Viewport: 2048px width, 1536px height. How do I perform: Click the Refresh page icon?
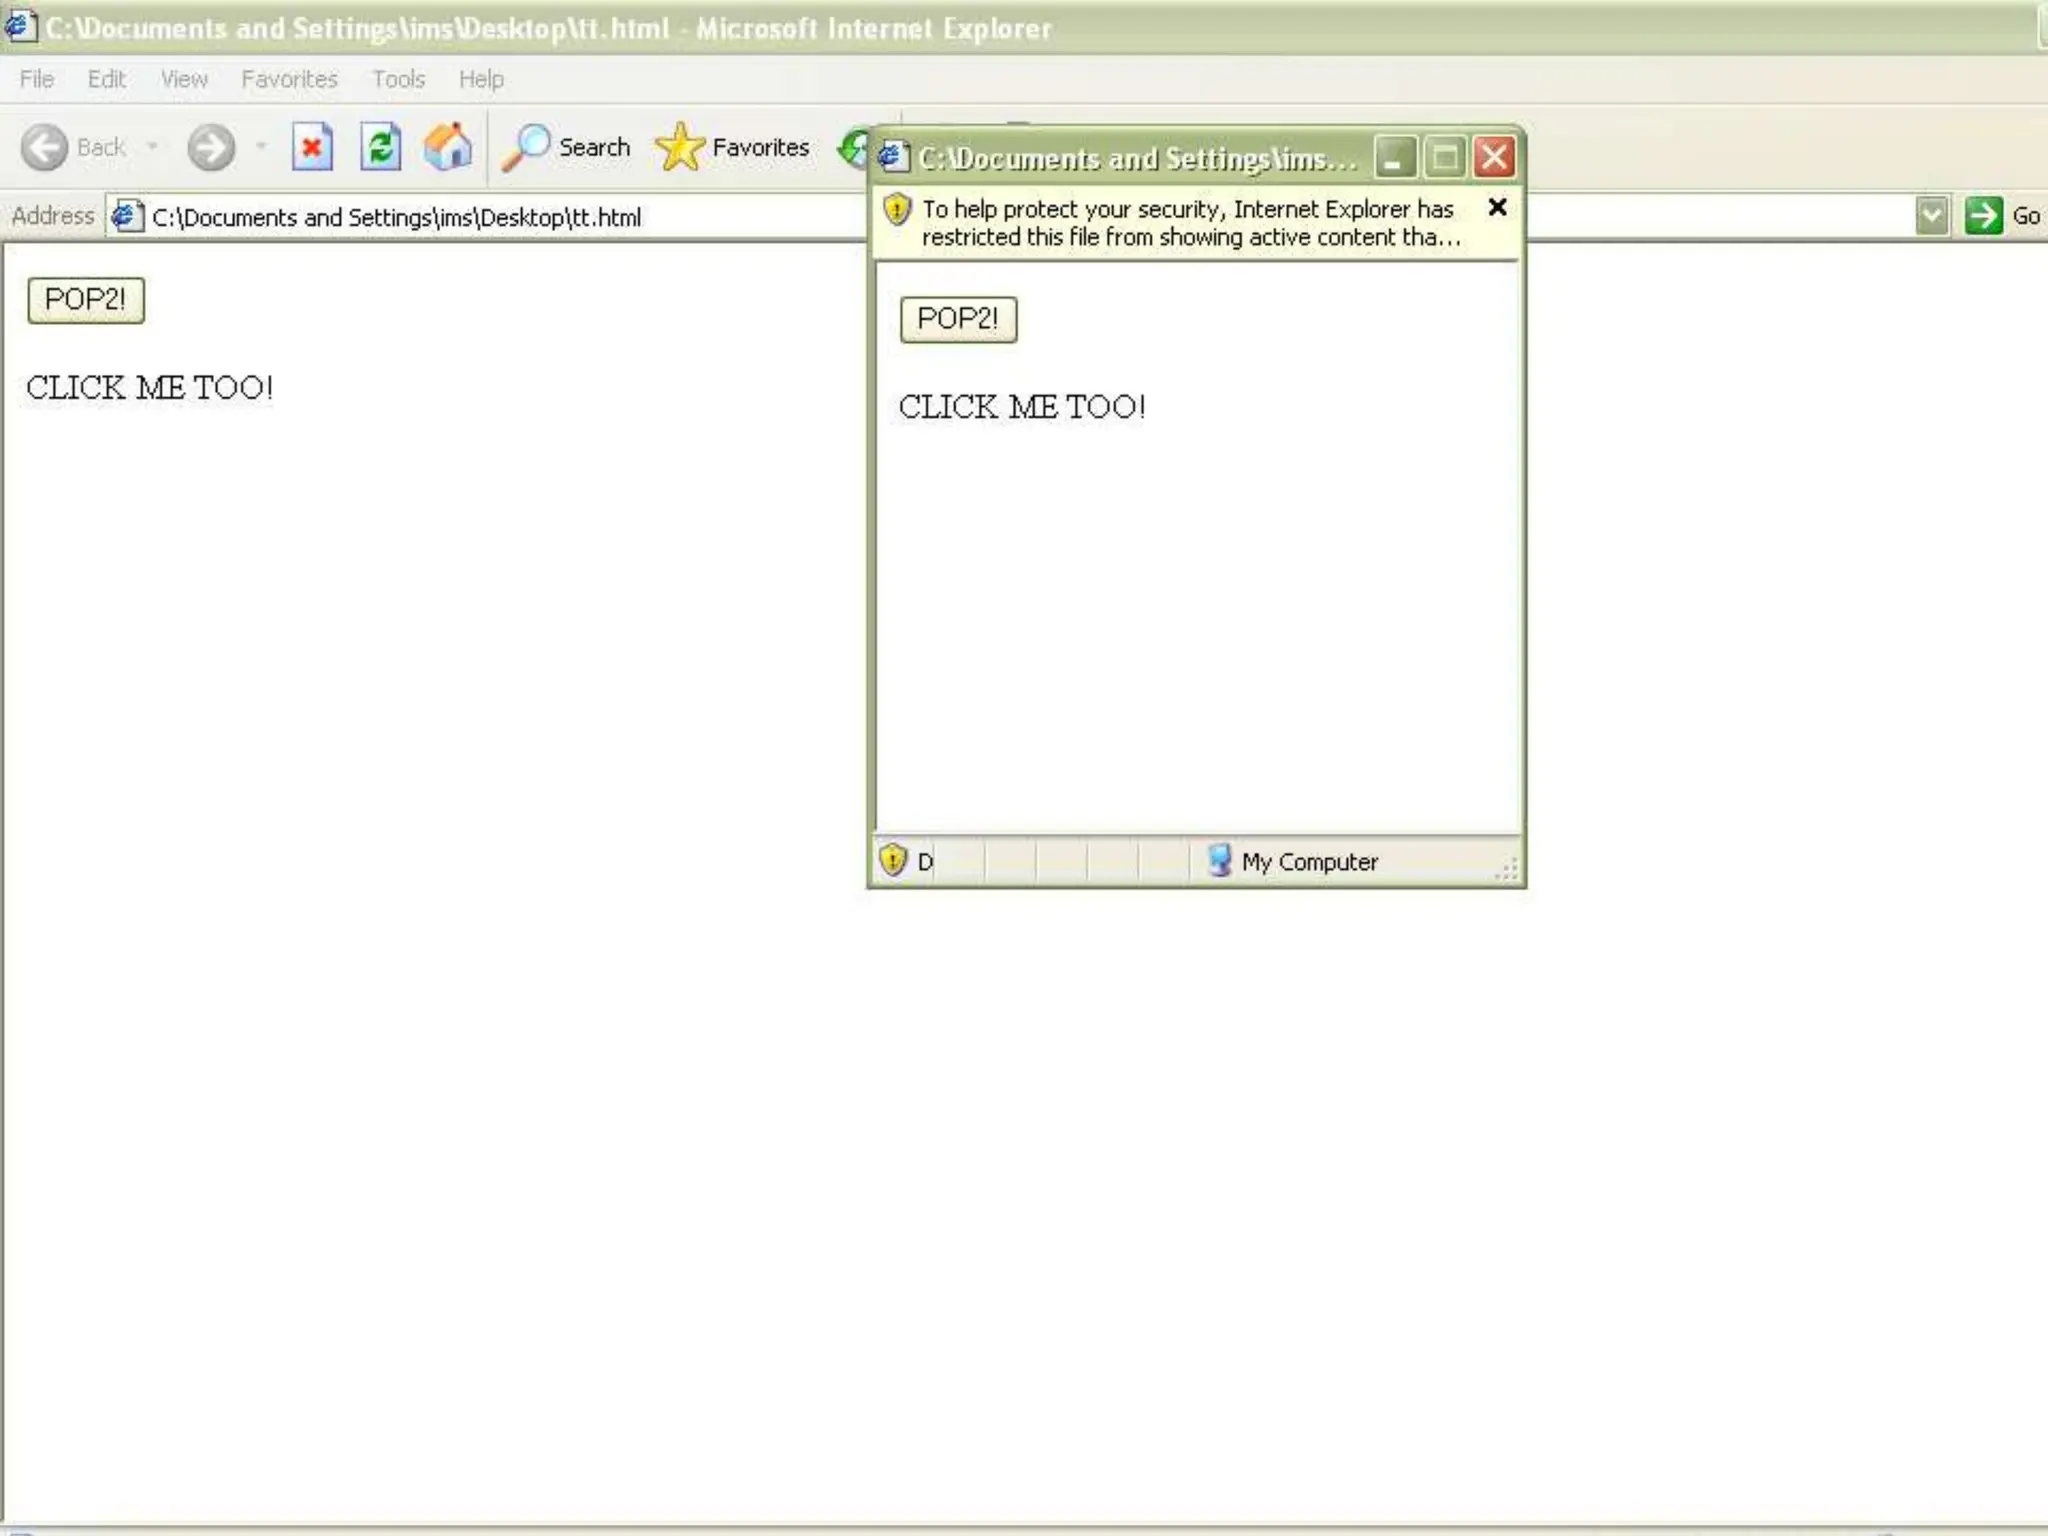(381, 148)
